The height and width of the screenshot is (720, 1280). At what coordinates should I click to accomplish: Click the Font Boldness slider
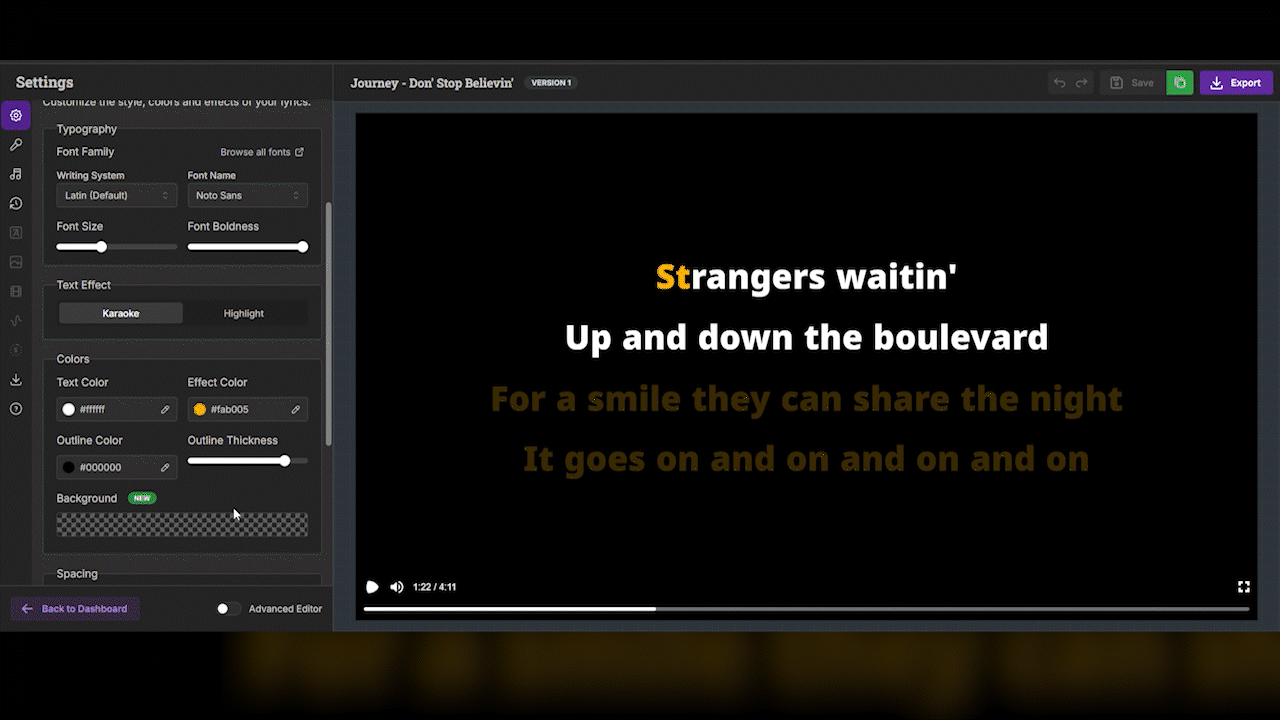click(x=248, y=247)
